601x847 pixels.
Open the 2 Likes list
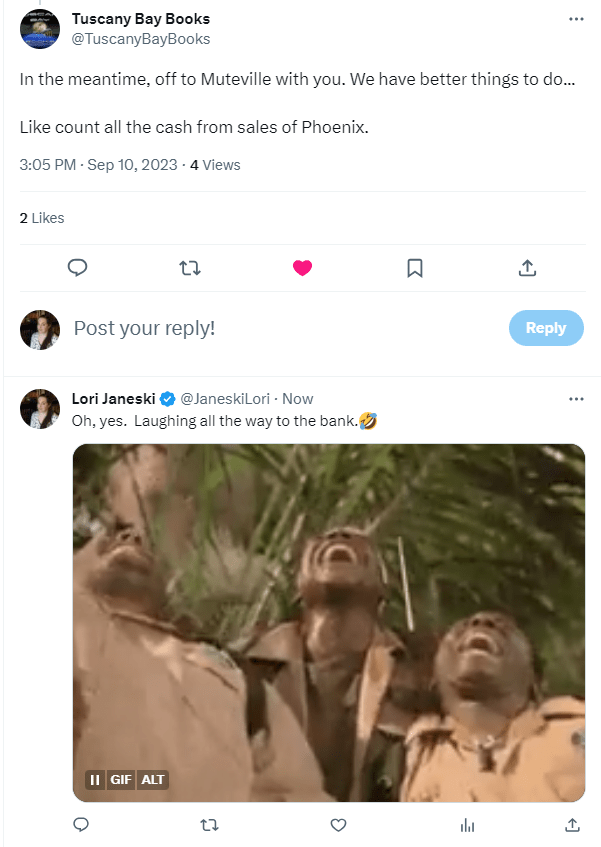click(x=42, y=218)
